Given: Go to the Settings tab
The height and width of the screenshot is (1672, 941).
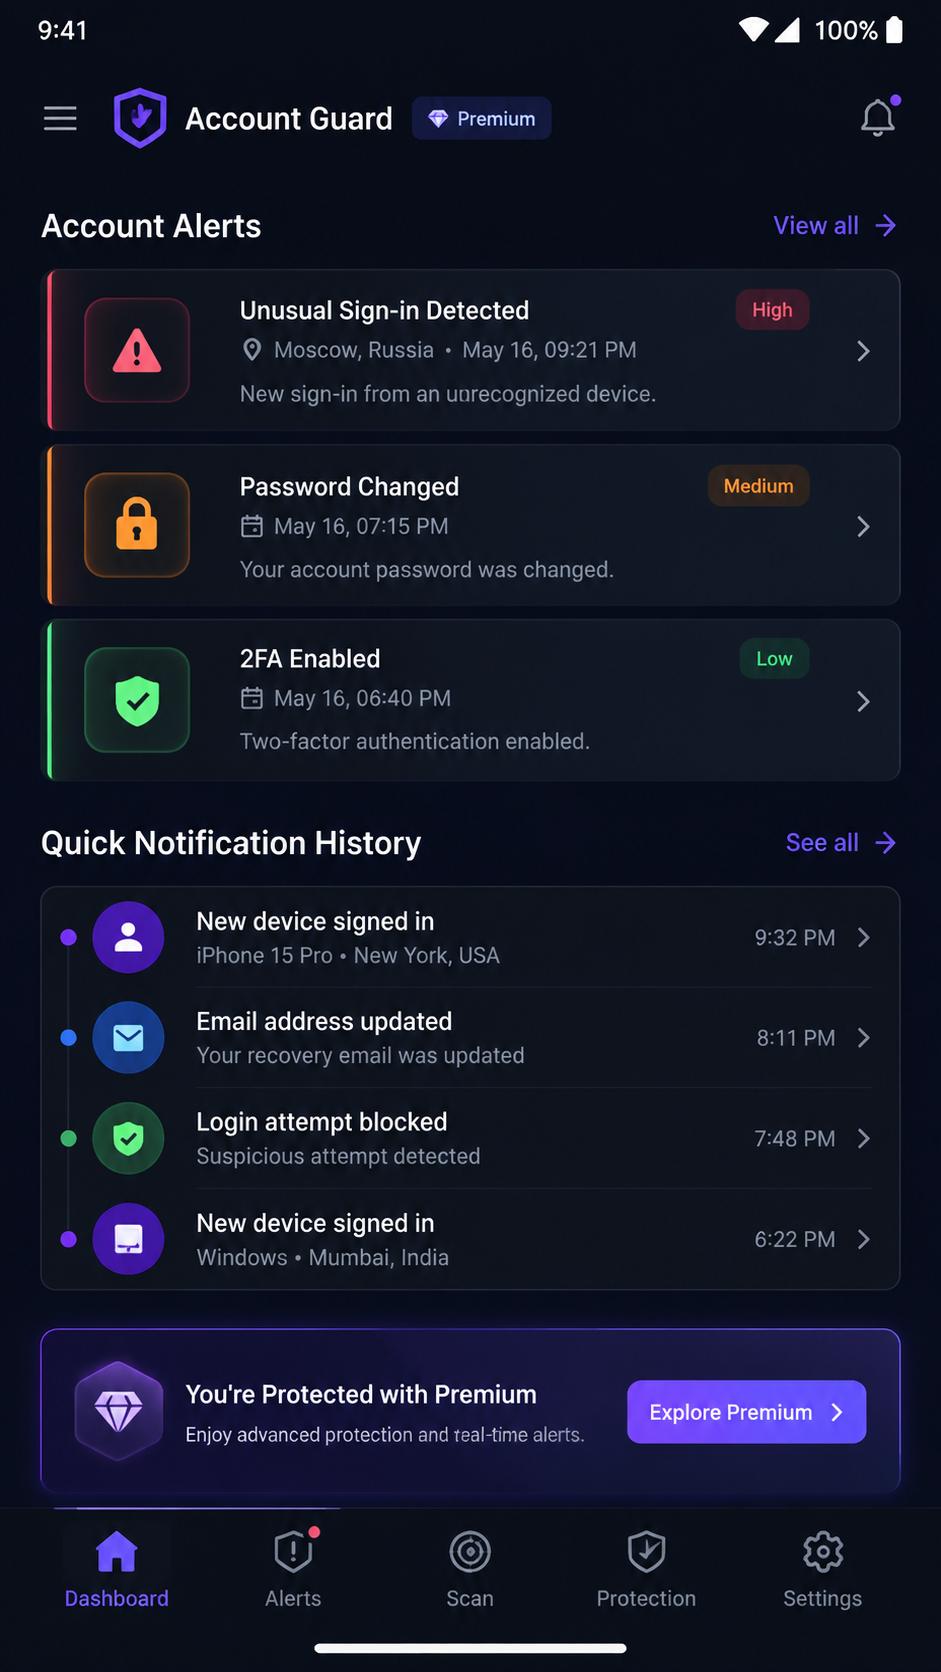Looking at the screenshot, I should click(822, 1569).
